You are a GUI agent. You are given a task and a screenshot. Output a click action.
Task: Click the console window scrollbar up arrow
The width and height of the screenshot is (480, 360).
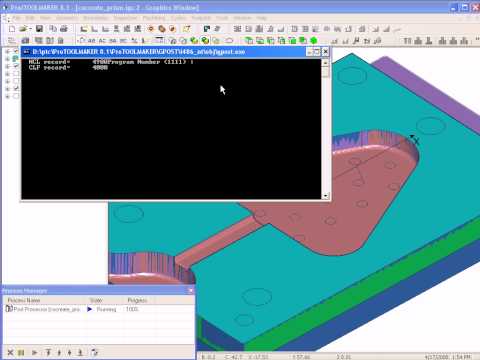click(x=326, y=62)
